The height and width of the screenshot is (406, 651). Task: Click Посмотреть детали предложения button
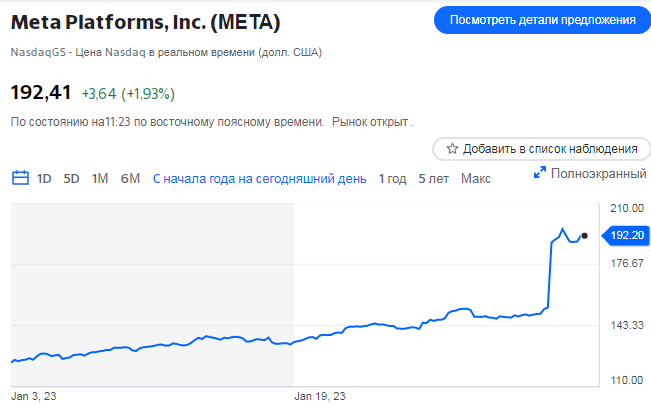tap(542, 20)
